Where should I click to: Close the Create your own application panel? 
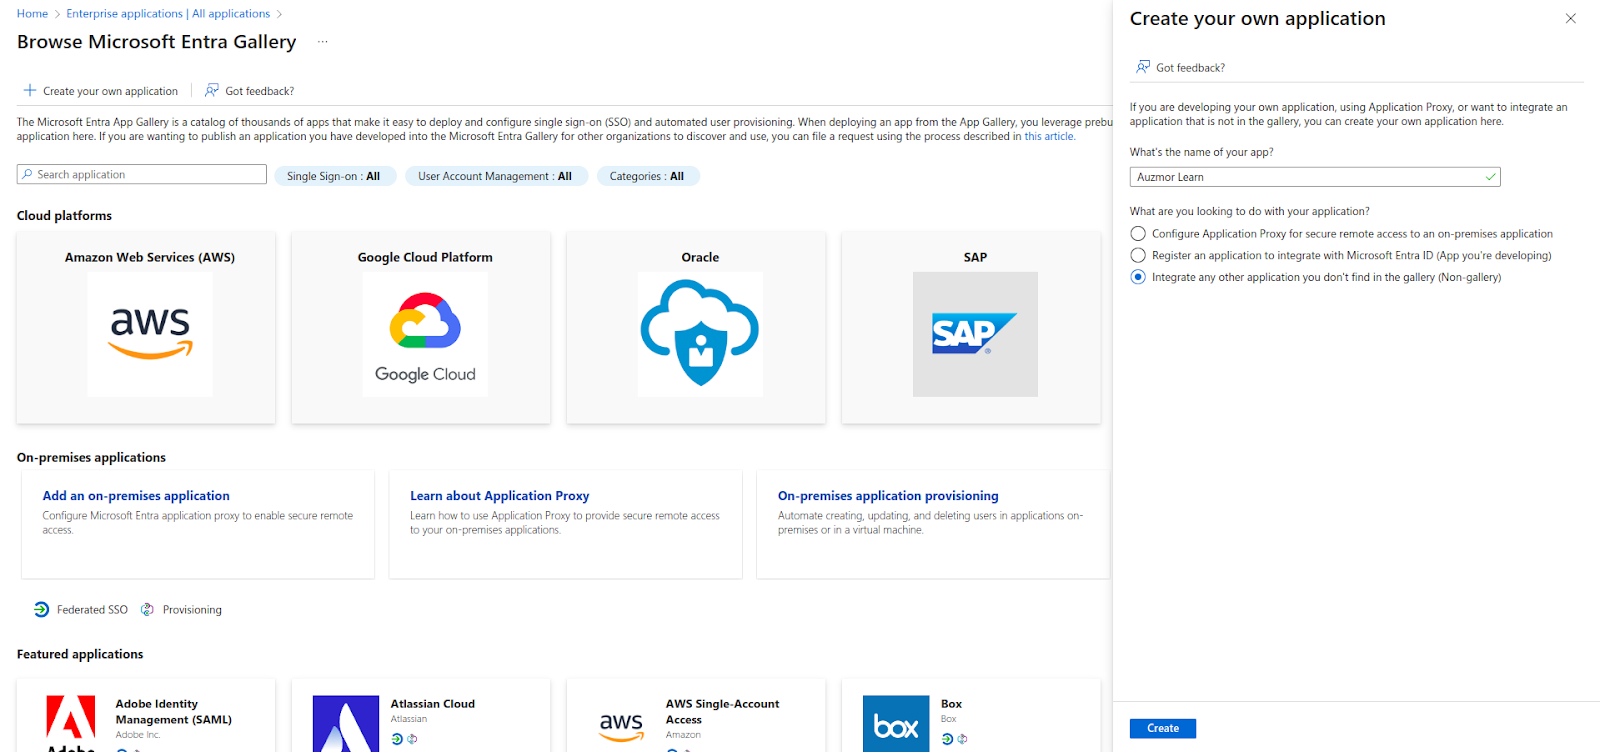tap(1570, 18)
